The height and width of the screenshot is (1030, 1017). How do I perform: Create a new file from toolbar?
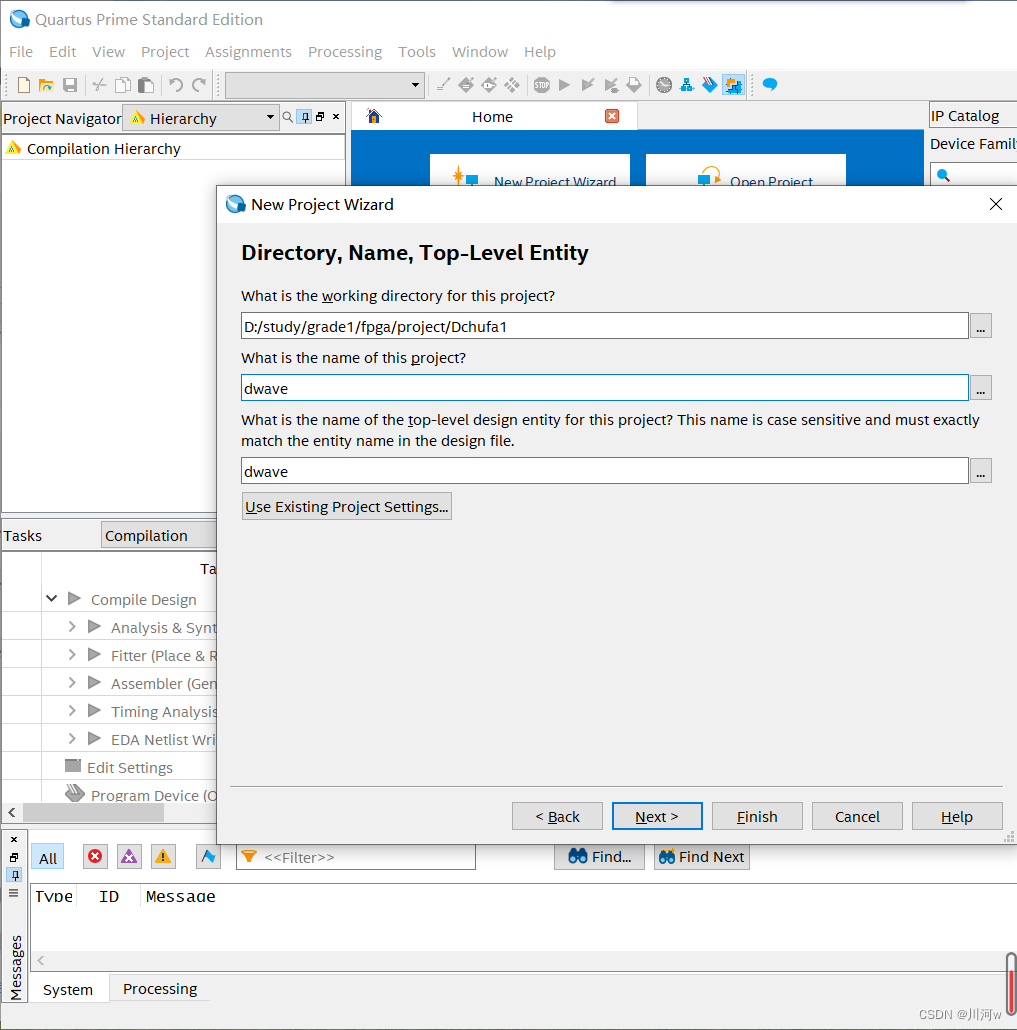pos(24,85)
